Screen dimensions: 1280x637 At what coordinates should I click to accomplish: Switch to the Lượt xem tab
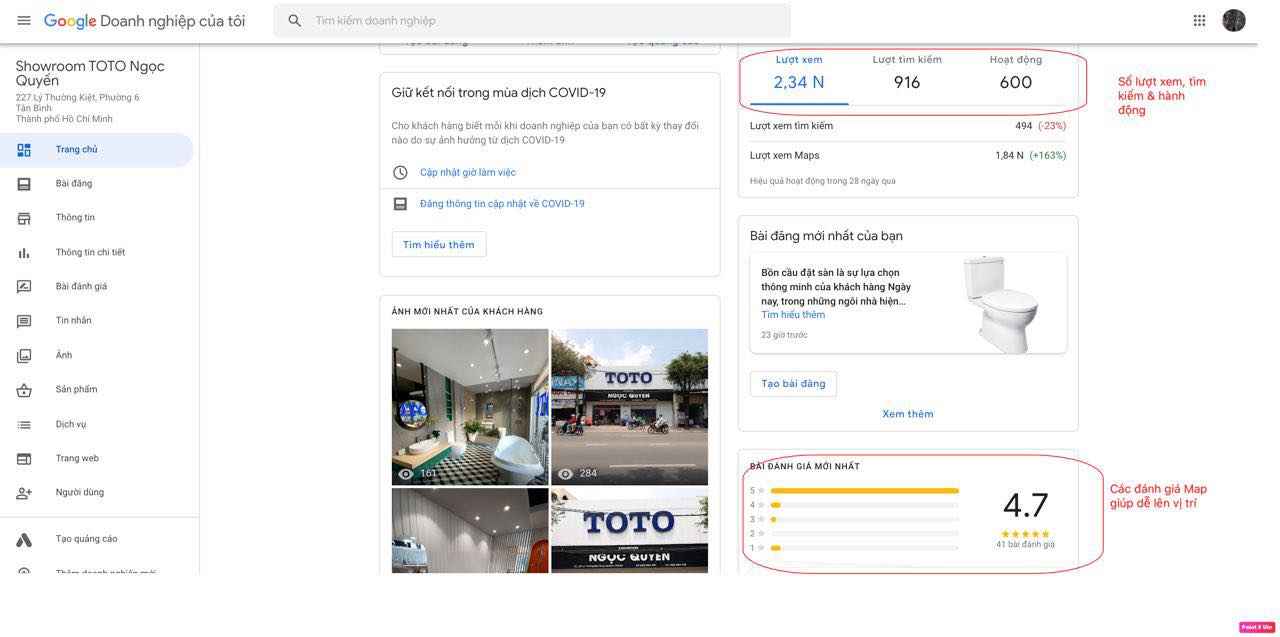(x=799, y=77)
